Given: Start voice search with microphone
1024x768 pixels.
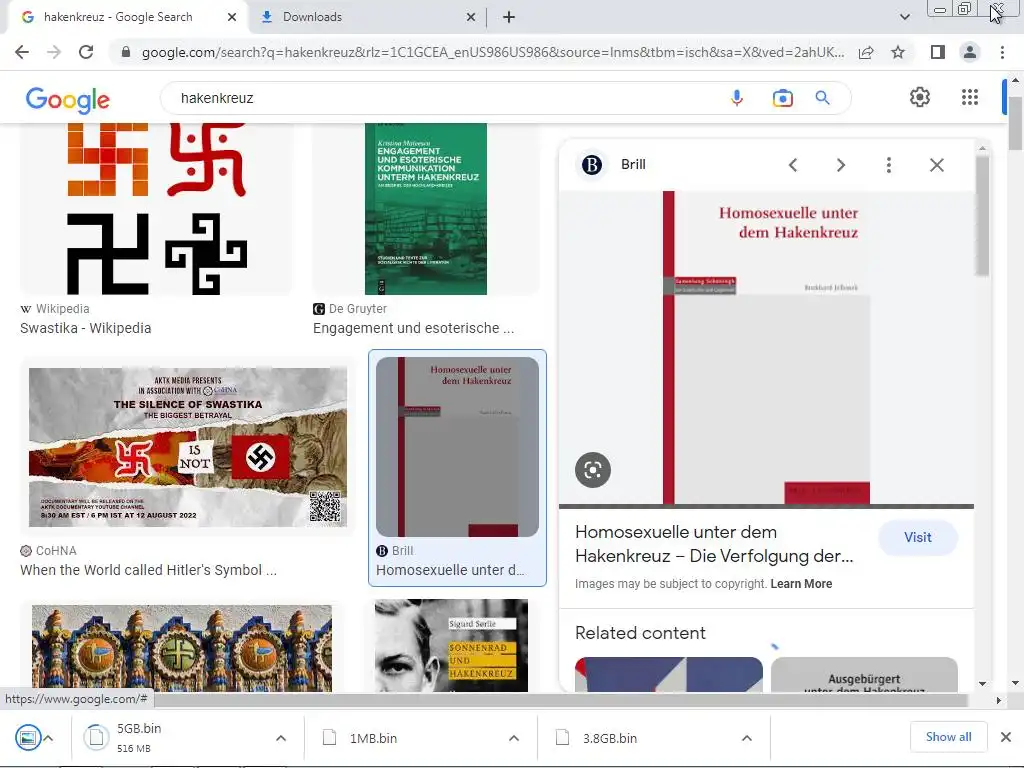Looking at the screenshot, I should coord(737,98).
